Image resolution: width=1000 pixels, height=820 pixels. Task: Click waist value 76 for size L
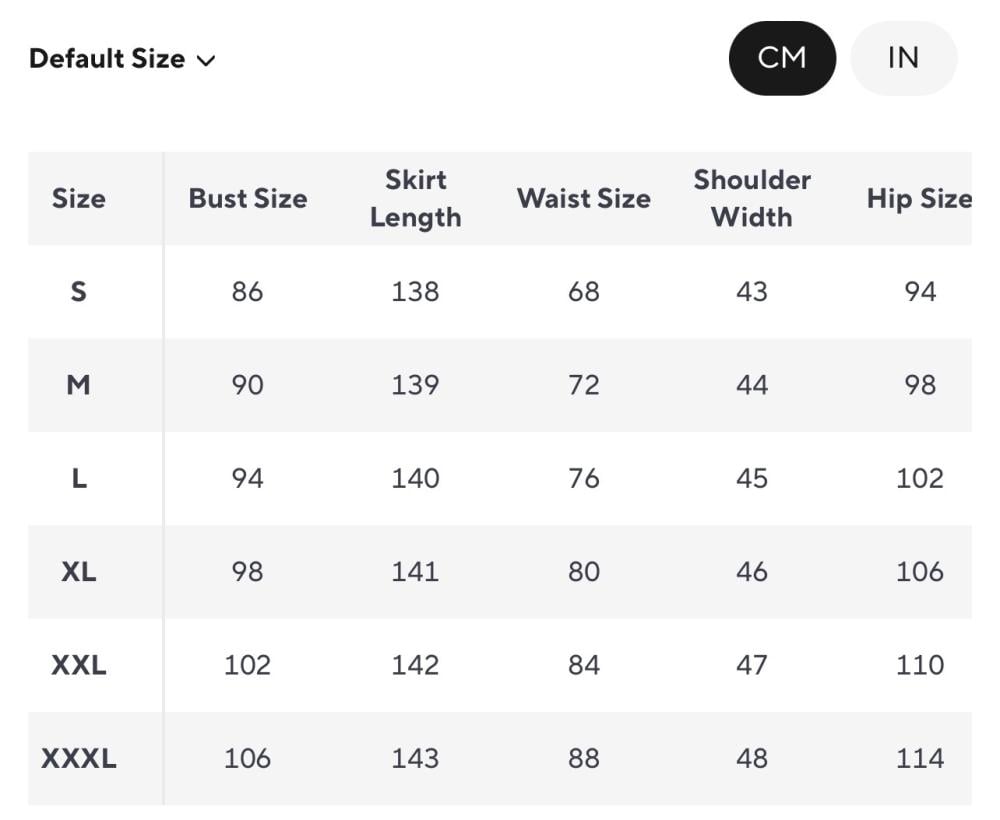pyautogui.click(x=584, y=478)
